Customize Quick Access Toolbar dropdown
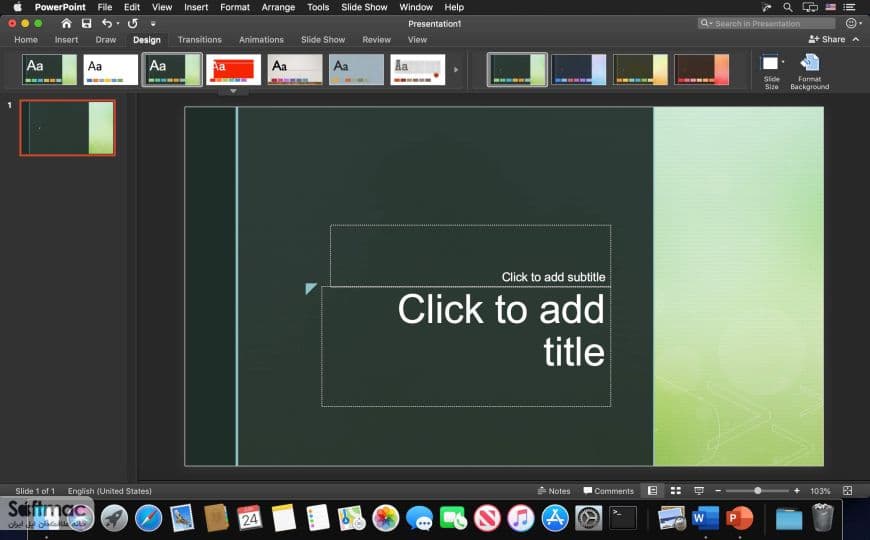 (153, 24)
